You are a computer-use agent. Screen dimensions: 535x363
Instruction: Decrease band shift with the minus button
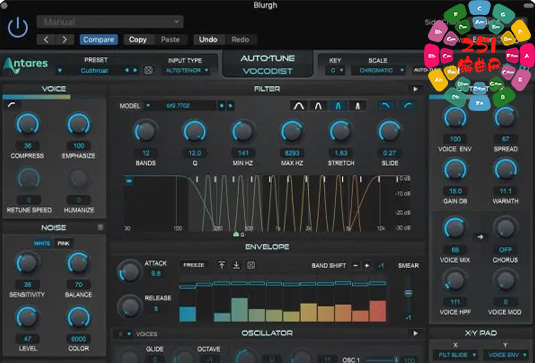pos(356,265)
